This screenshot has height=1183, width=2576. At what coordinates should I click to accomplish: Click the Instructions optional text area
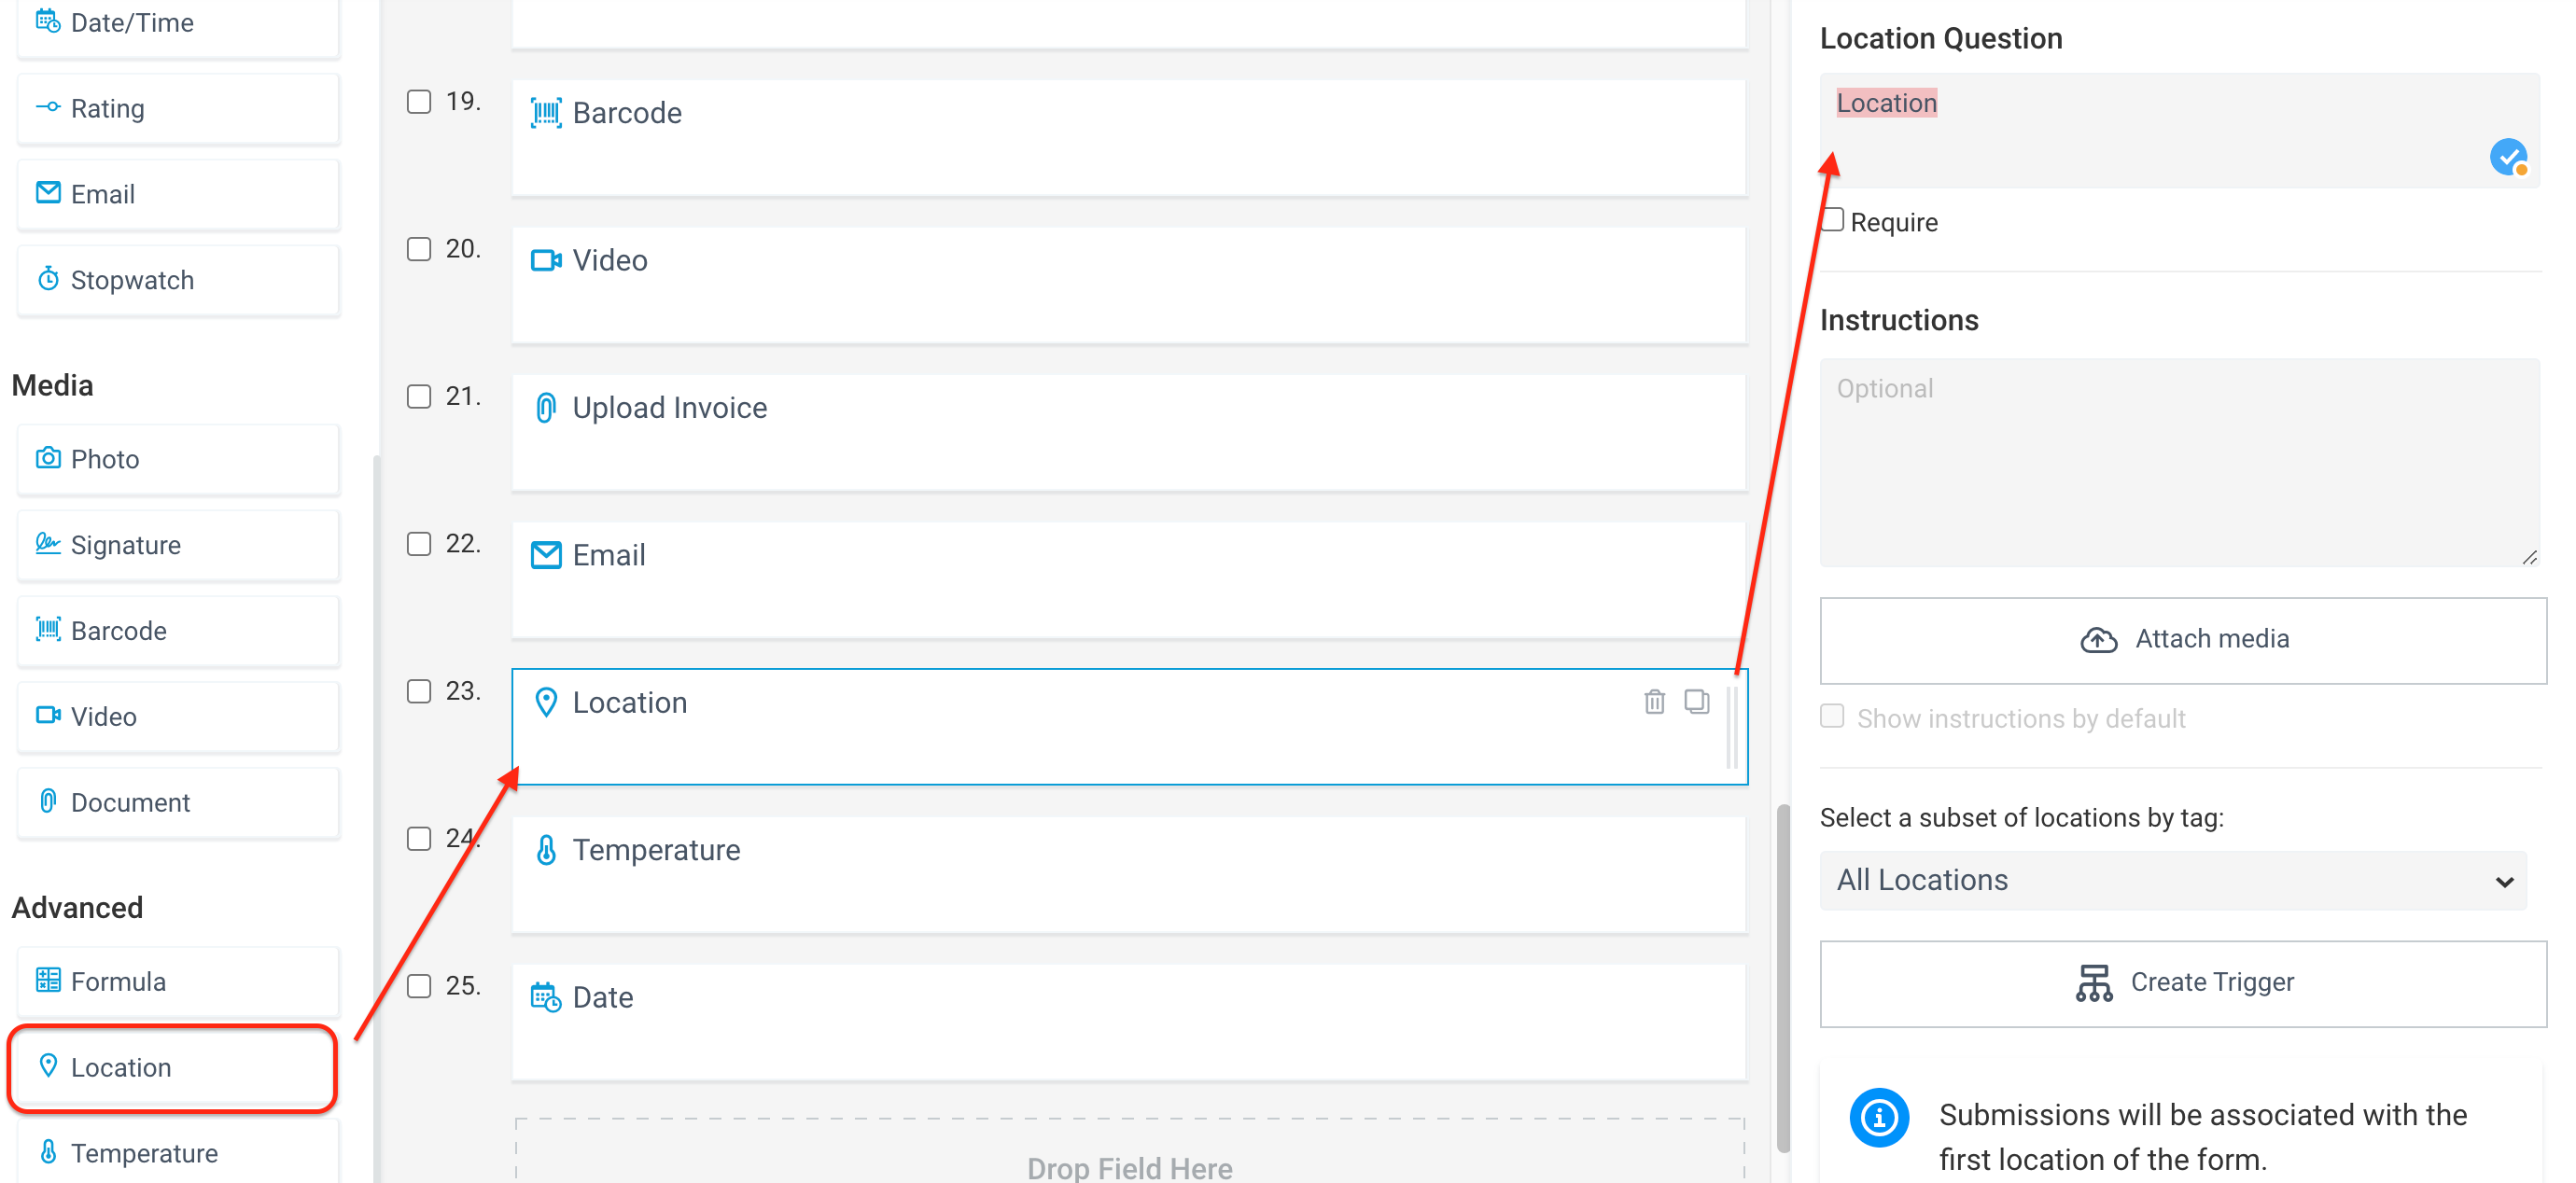[2179, 462]
